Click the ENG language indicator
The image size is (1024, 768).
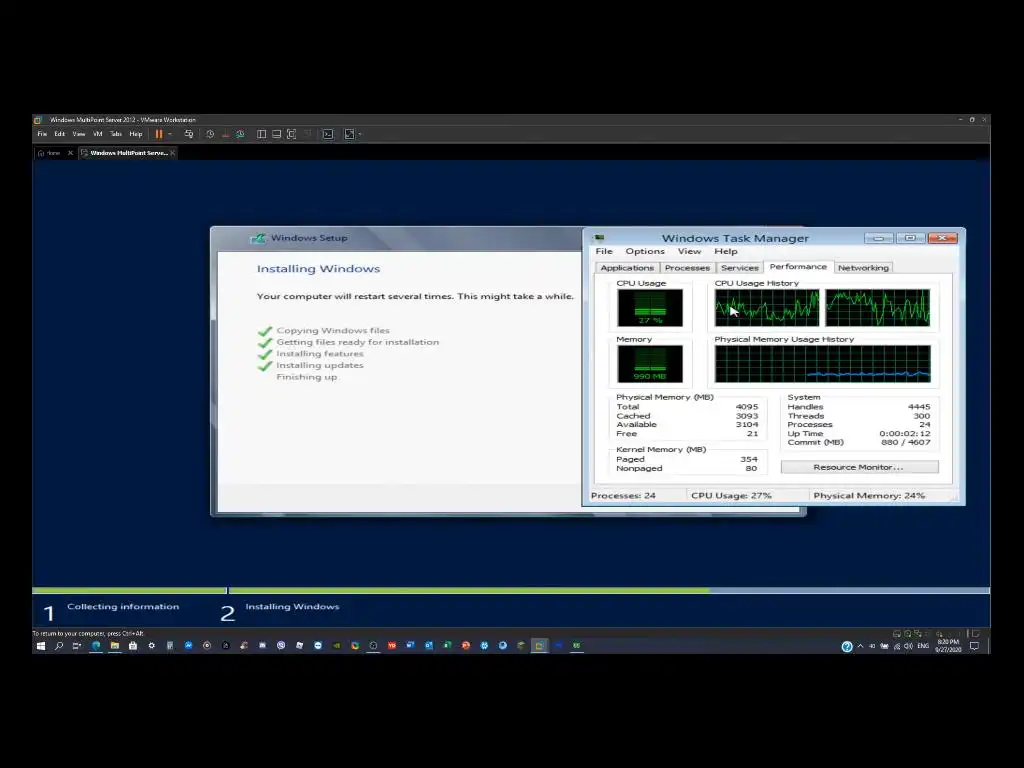[x=923, y=646]
